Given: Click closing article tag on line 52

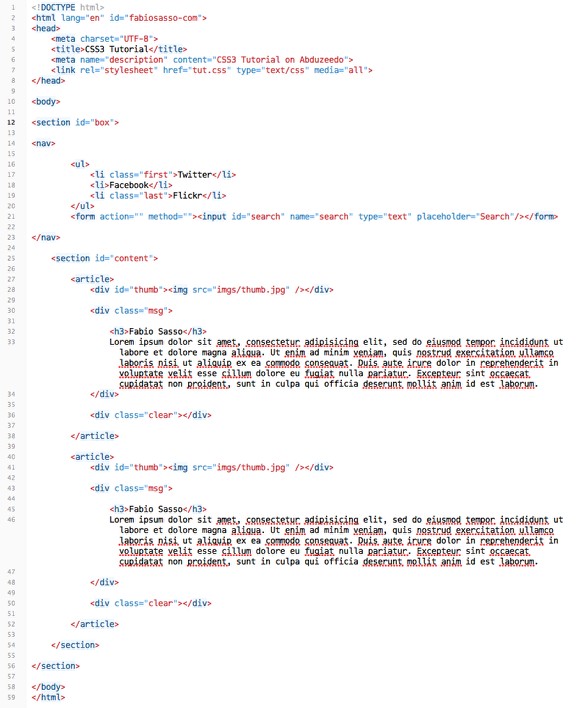Looking at the screenshot, I should (x=94, y=624).
